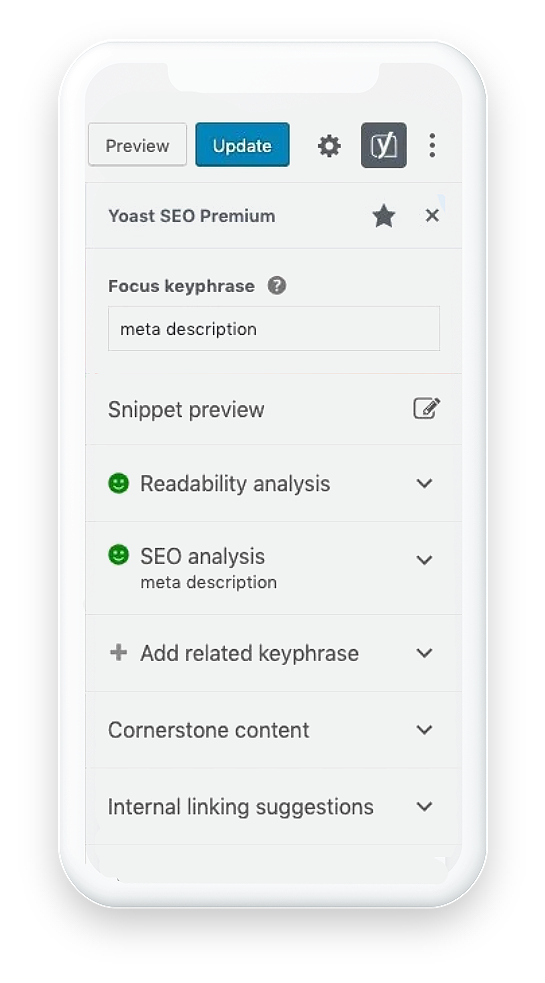
Task: Unpin Yoast panel with star icon
Action: click(x=383, y=216)
